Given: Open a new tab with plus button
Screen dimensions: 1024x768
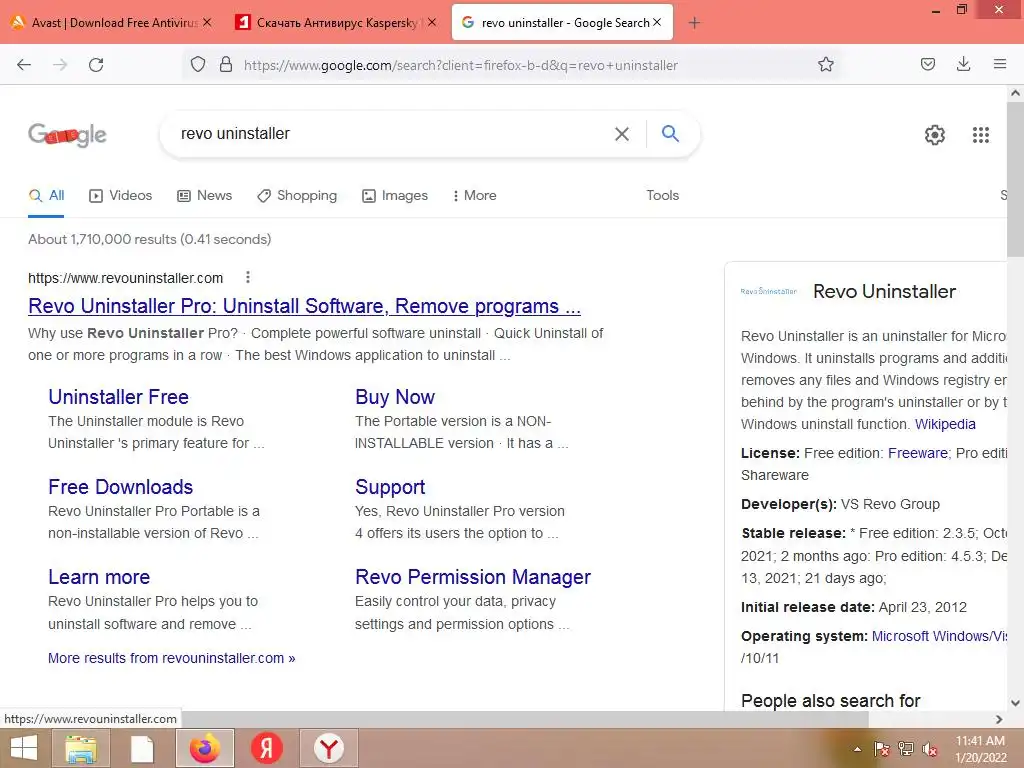Looking at the screenshot, I should point(694,23).
